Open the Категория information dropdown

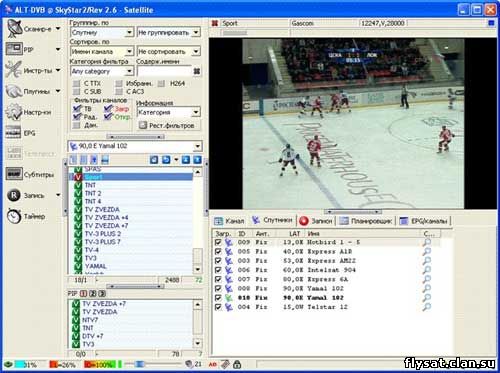point(196,112)
